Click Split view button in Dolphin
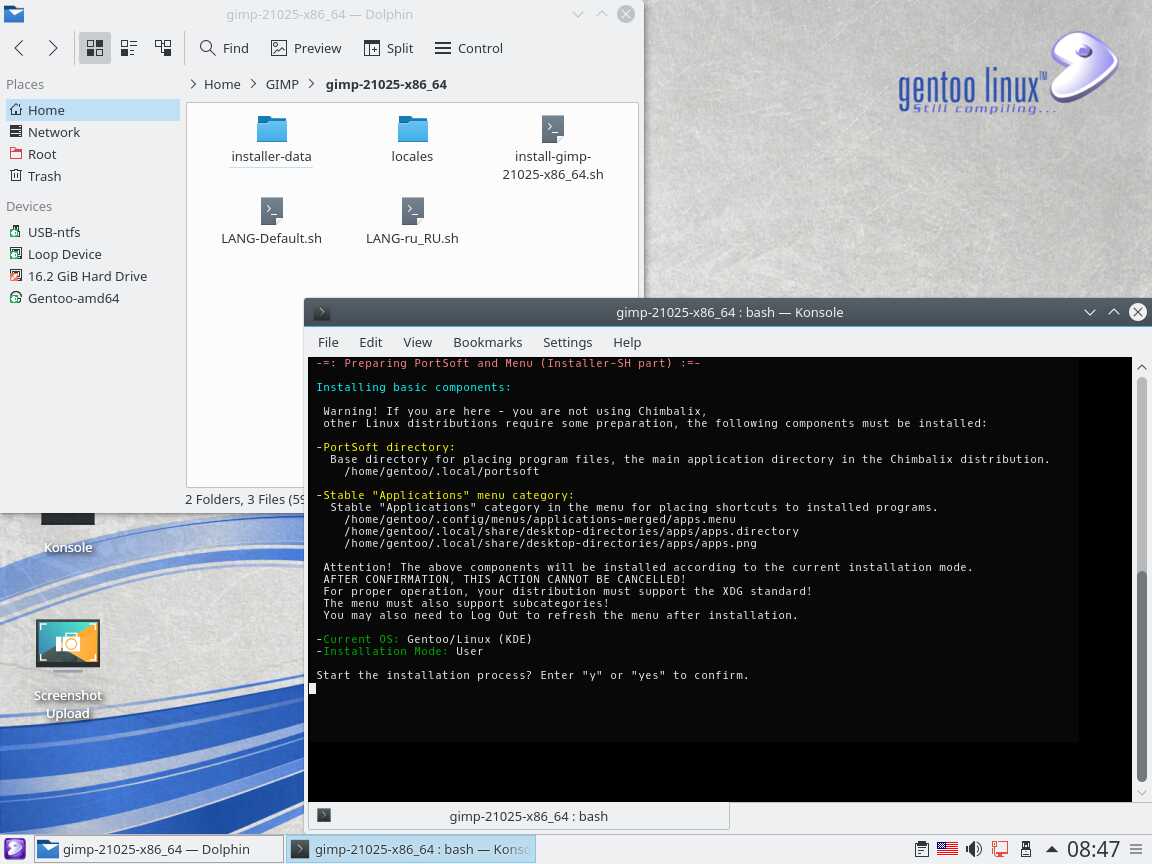Viewport: 1152px width, 864px height. point(389,48)
